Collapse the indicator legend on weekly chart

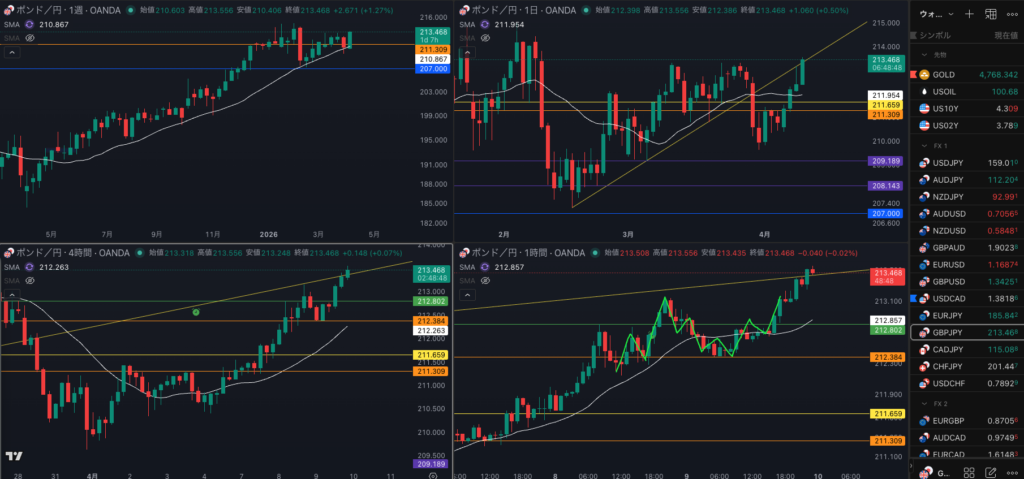click(x=10, y=52)
